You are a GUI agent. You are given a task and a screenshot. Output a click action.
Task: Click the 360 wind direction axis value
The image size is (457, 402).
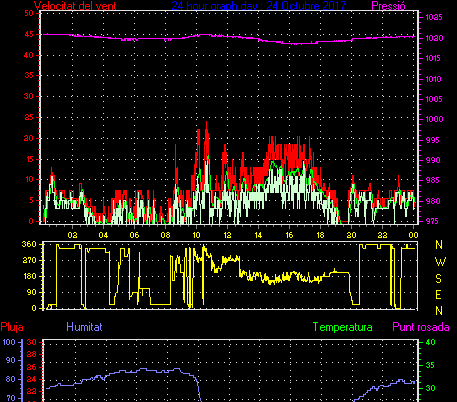click(29, 244)
